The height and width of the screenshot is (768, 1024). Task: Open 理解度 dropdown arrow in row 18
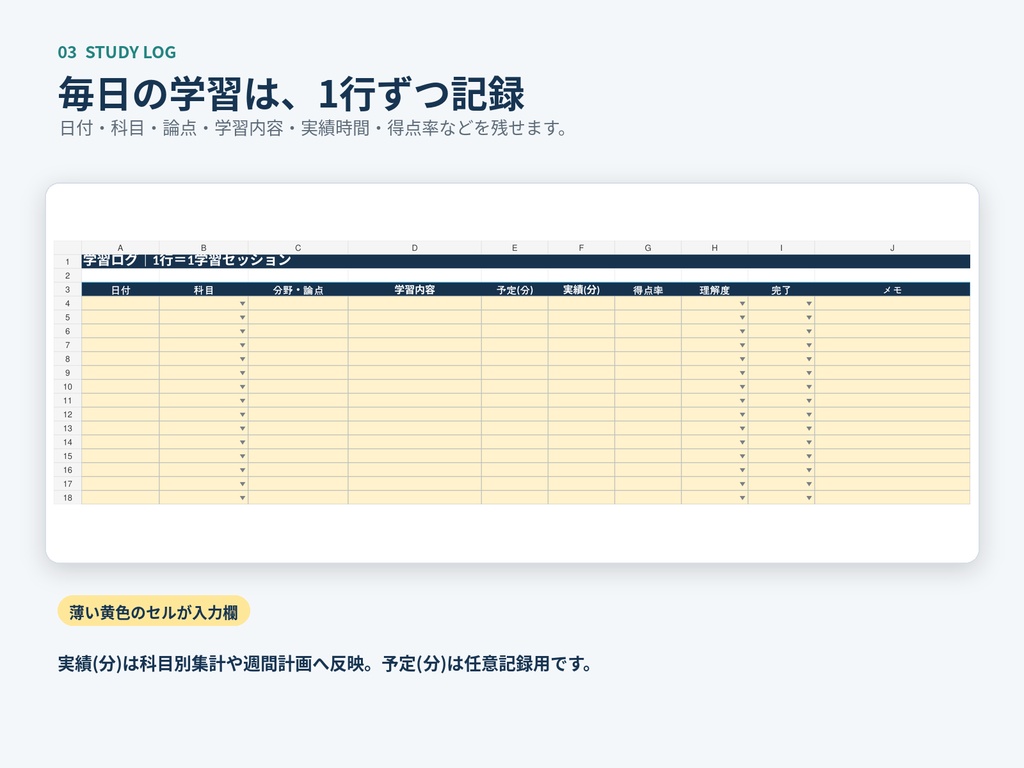click(742, 498)
